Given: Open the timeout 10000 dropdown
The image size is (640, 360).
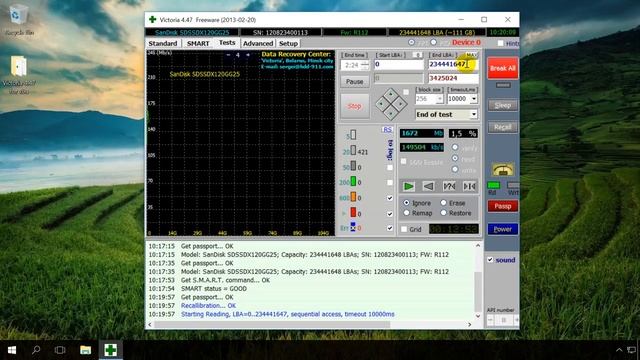Looking at the screenshot, I should [474, 99].
